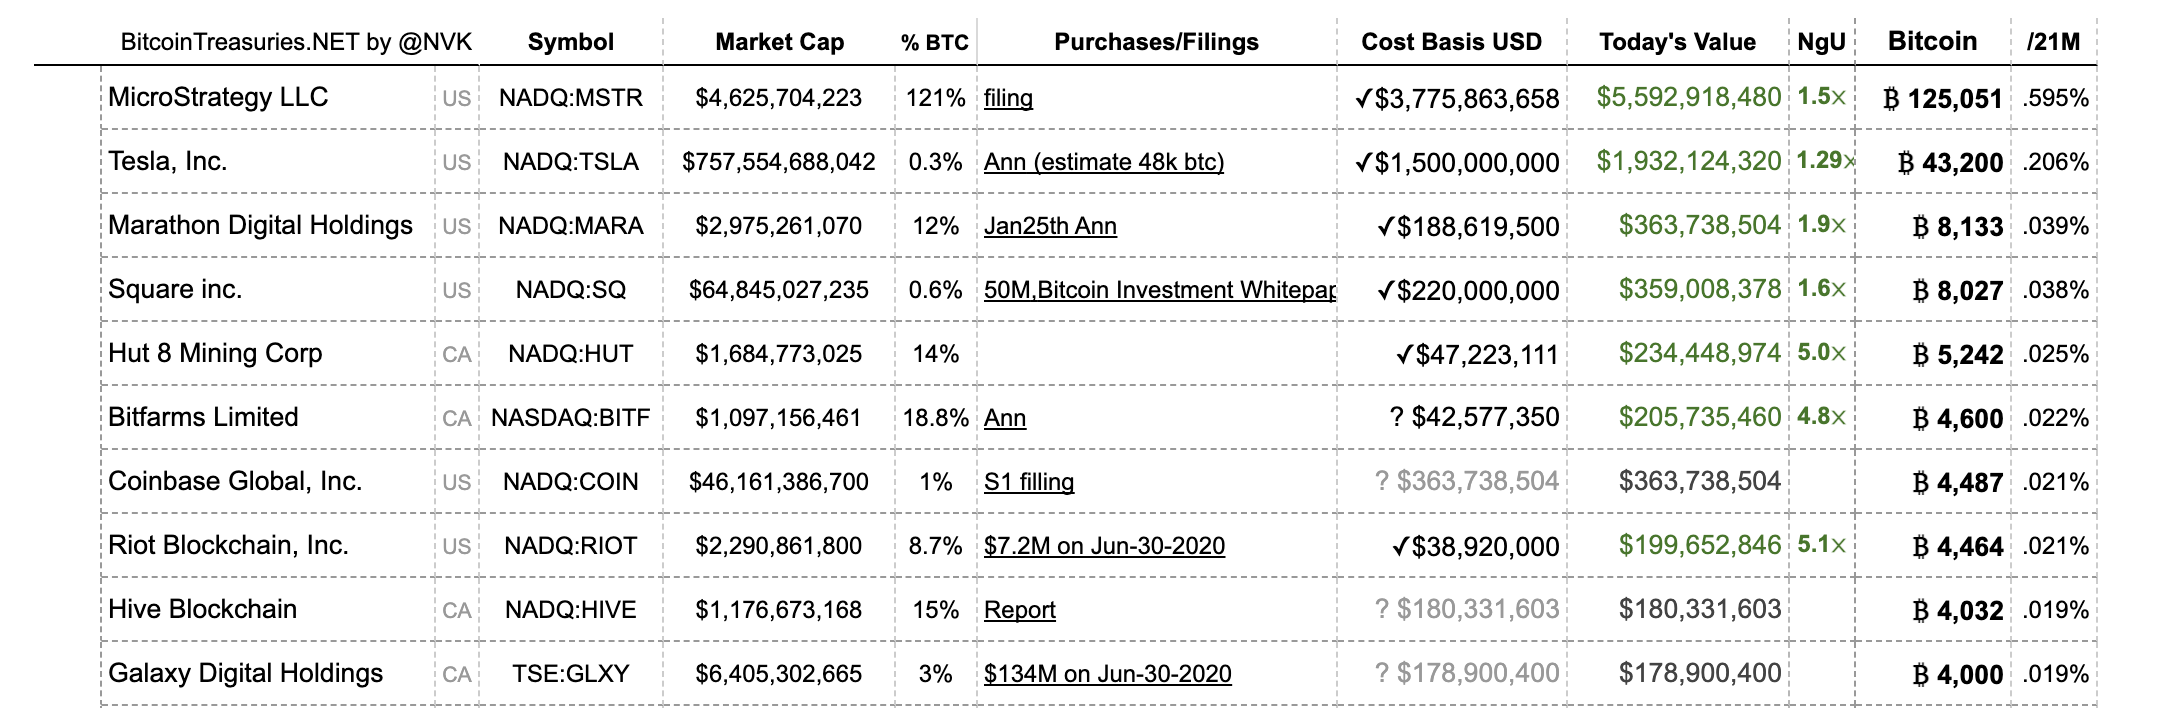
Task: Click the Today's Value column header
Action: point(1677,42)
